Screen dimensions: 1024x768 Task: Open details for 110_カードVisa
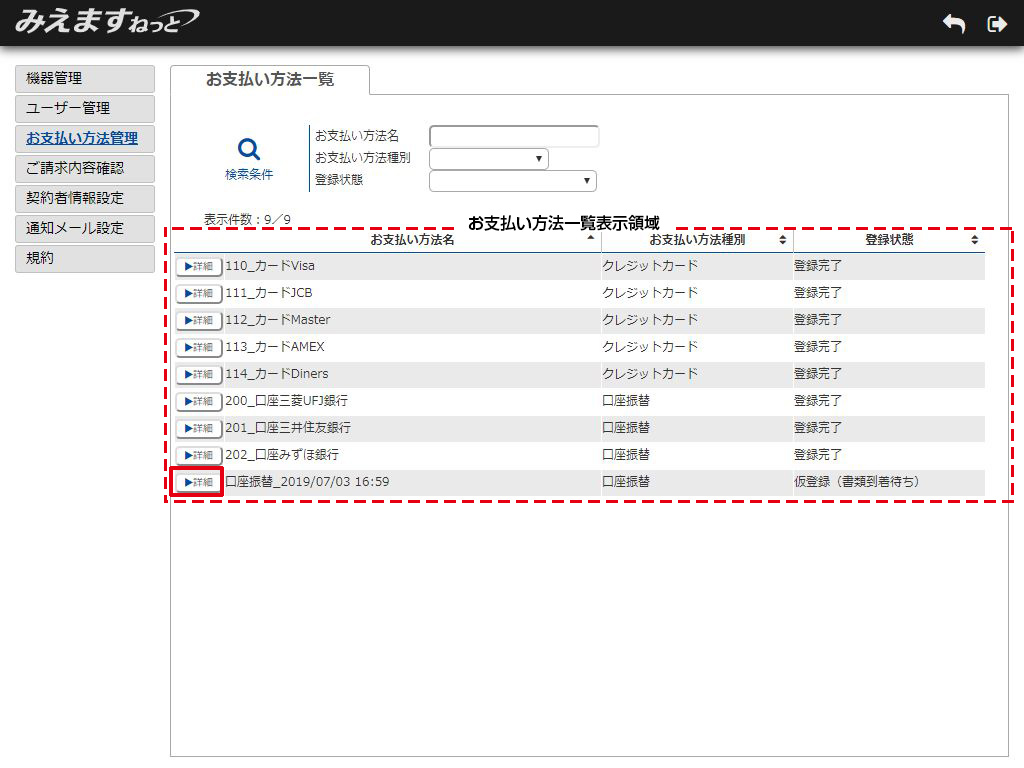pyautogui.click(x=199, y=266)
